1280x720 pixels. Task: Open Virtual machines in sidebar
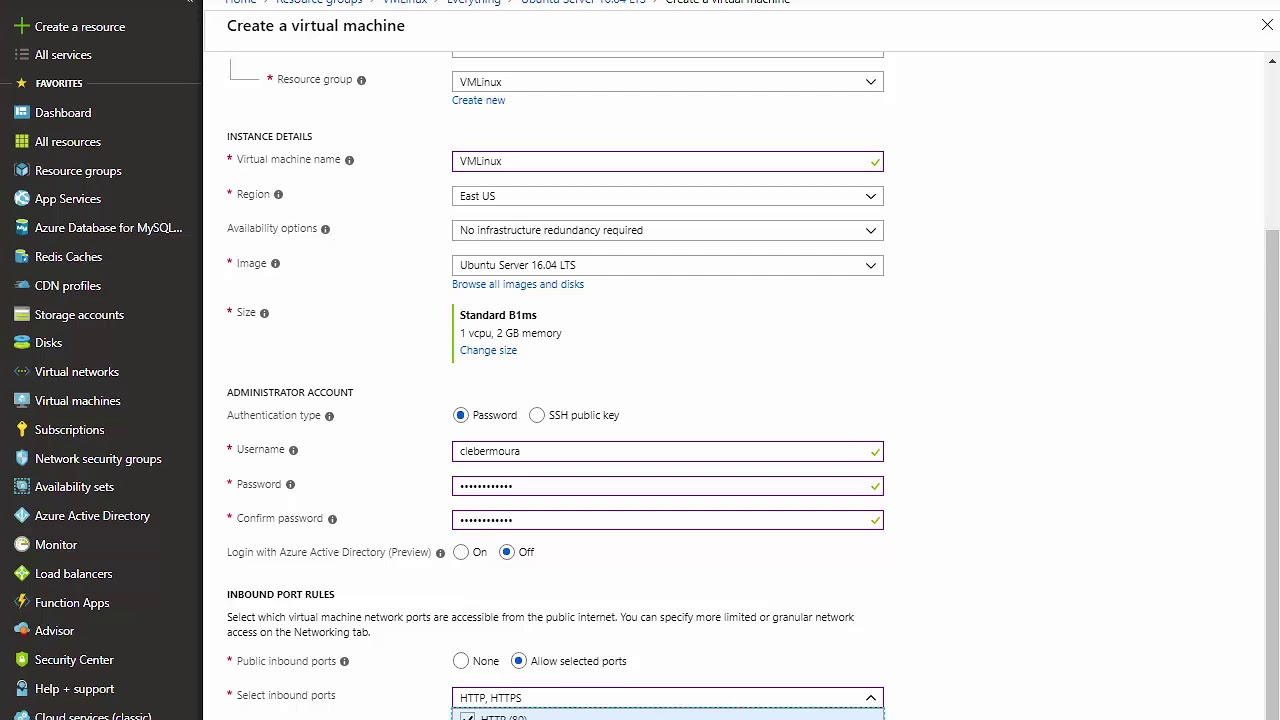pos(78,401)
